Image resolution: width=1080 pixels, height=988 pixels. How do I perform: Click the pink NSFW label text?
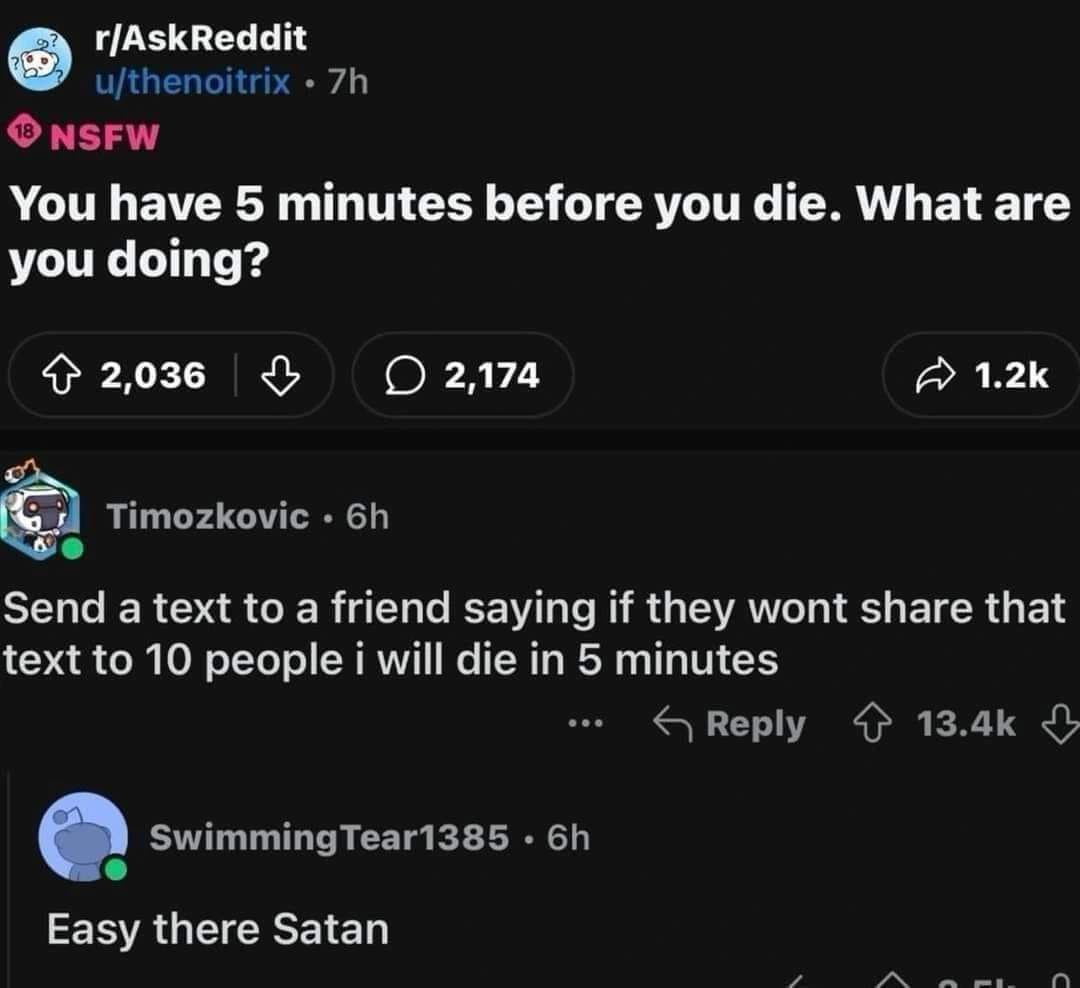(104, 137)
